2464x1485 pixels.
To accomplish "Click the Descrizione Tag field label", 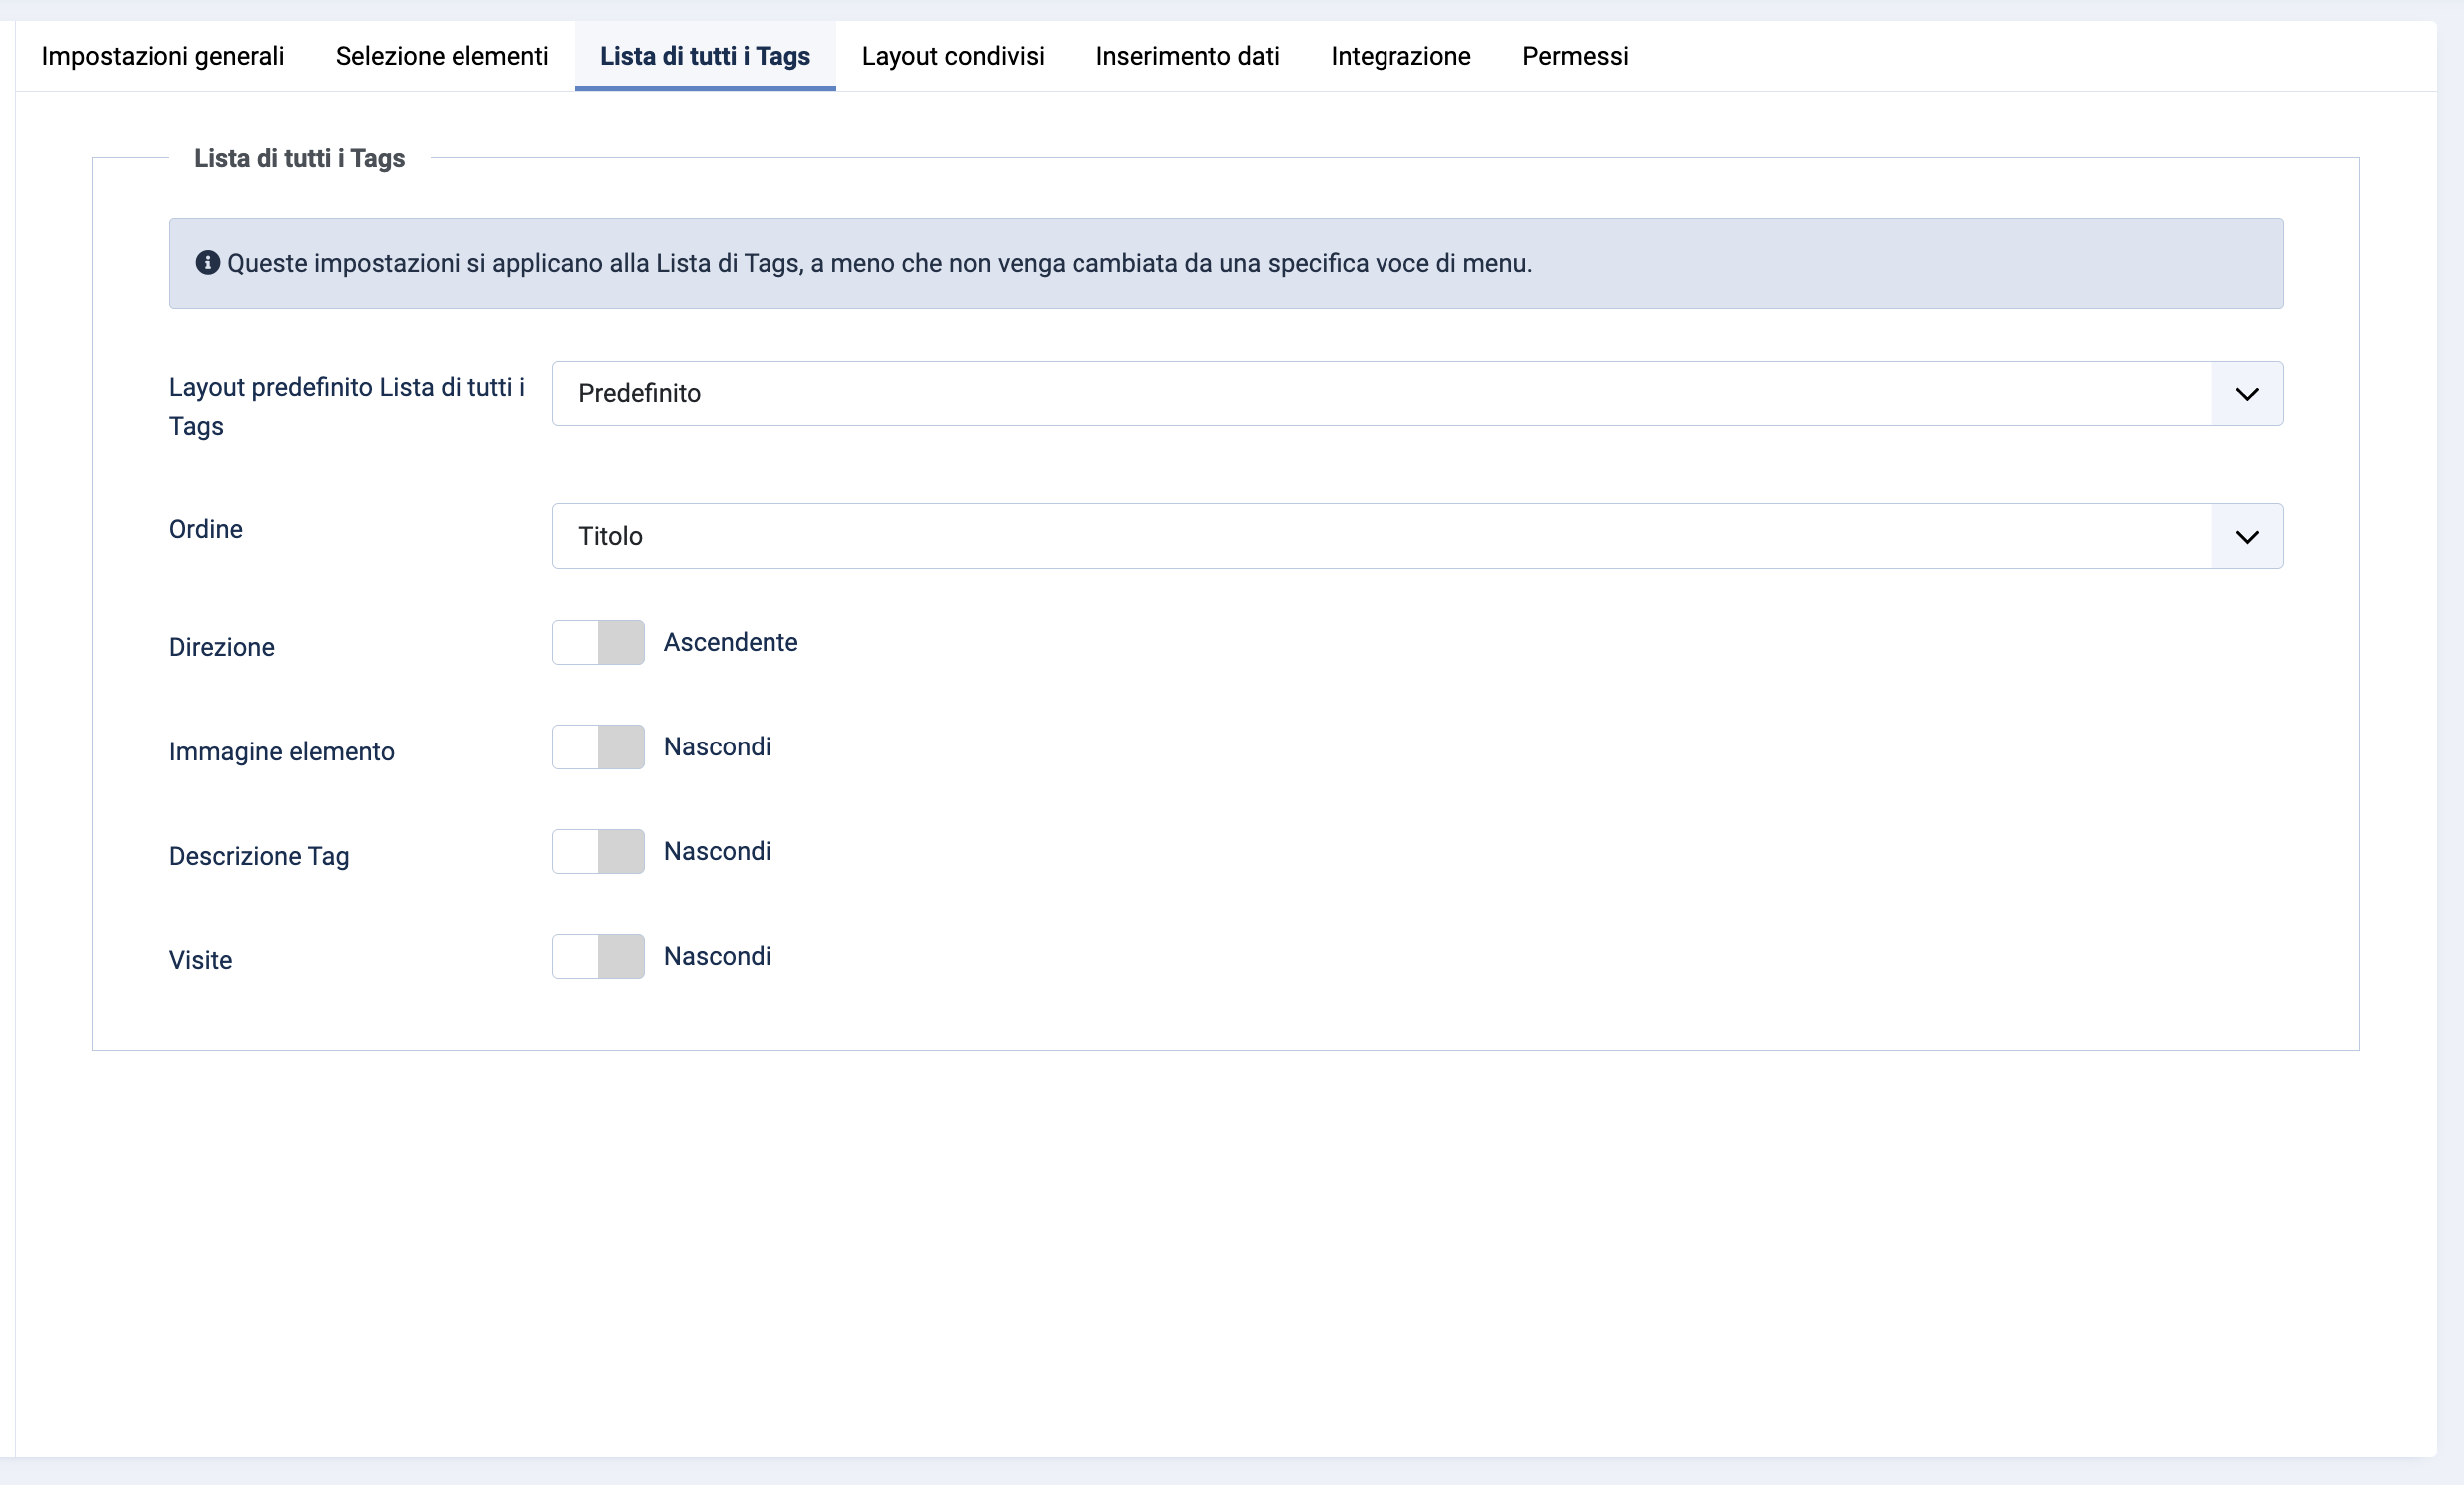I will click(259, 856).
